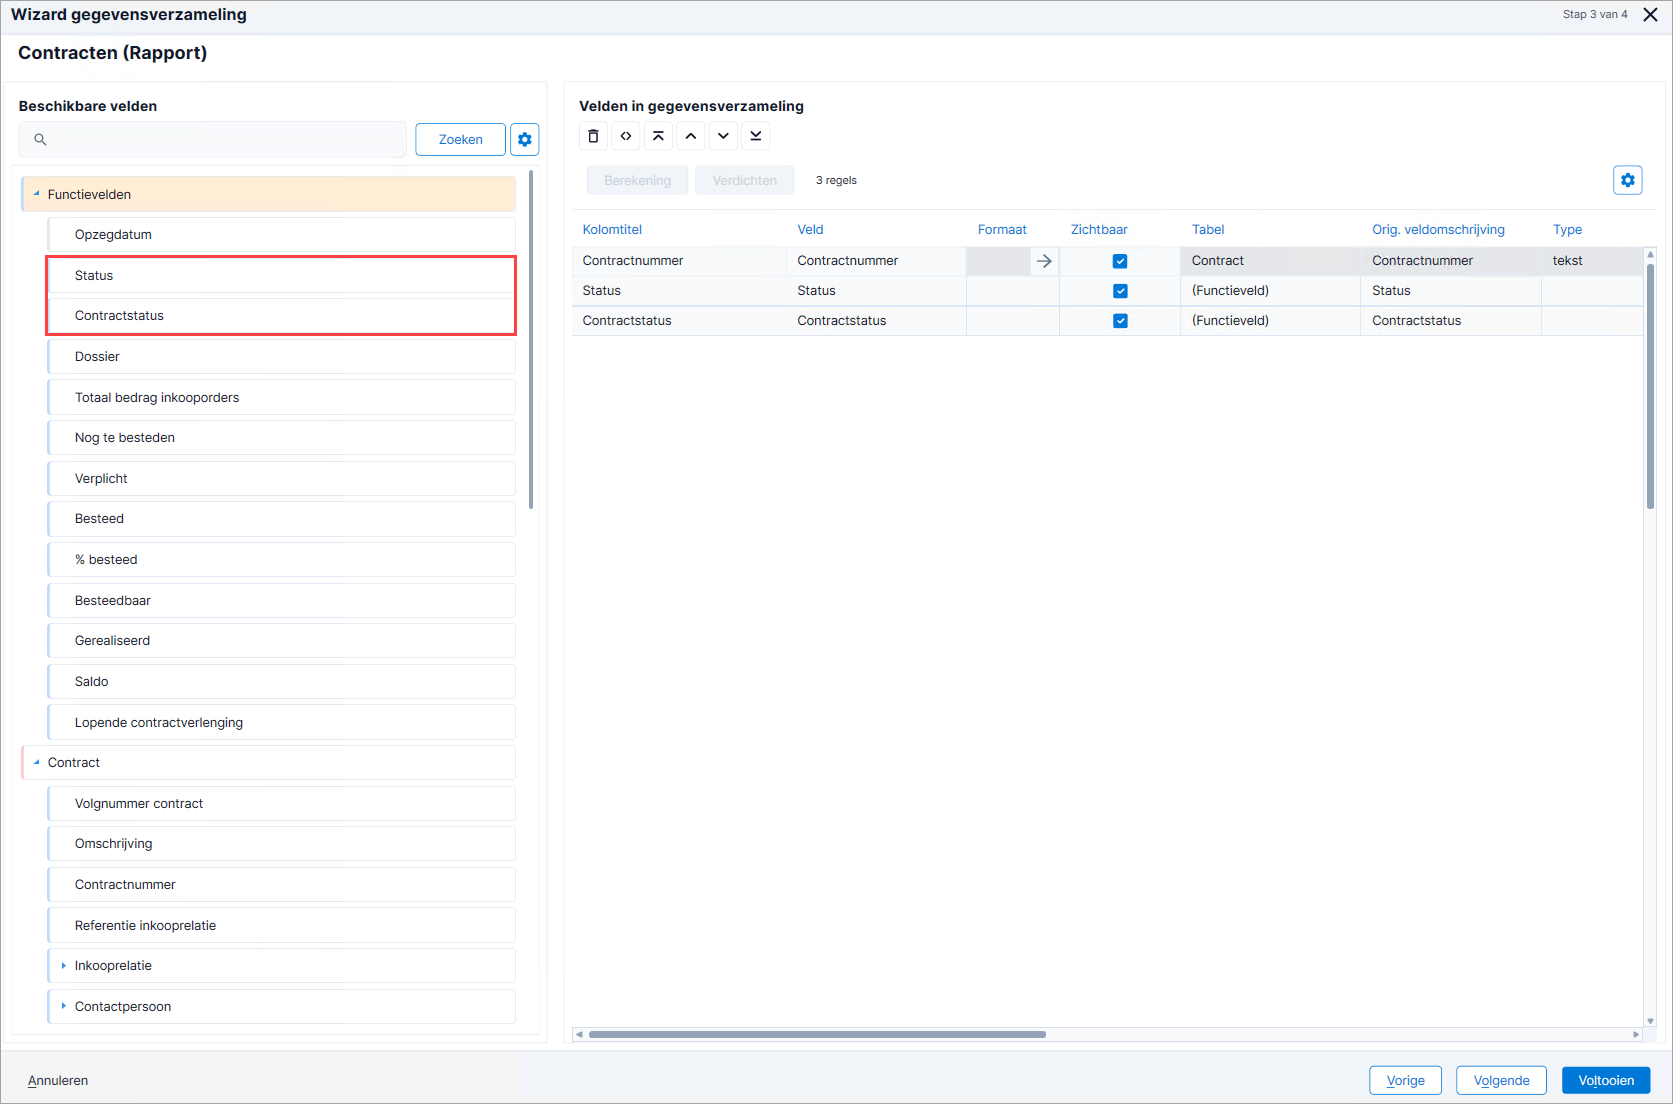Click the Volgende button

pos(1501,1080)
